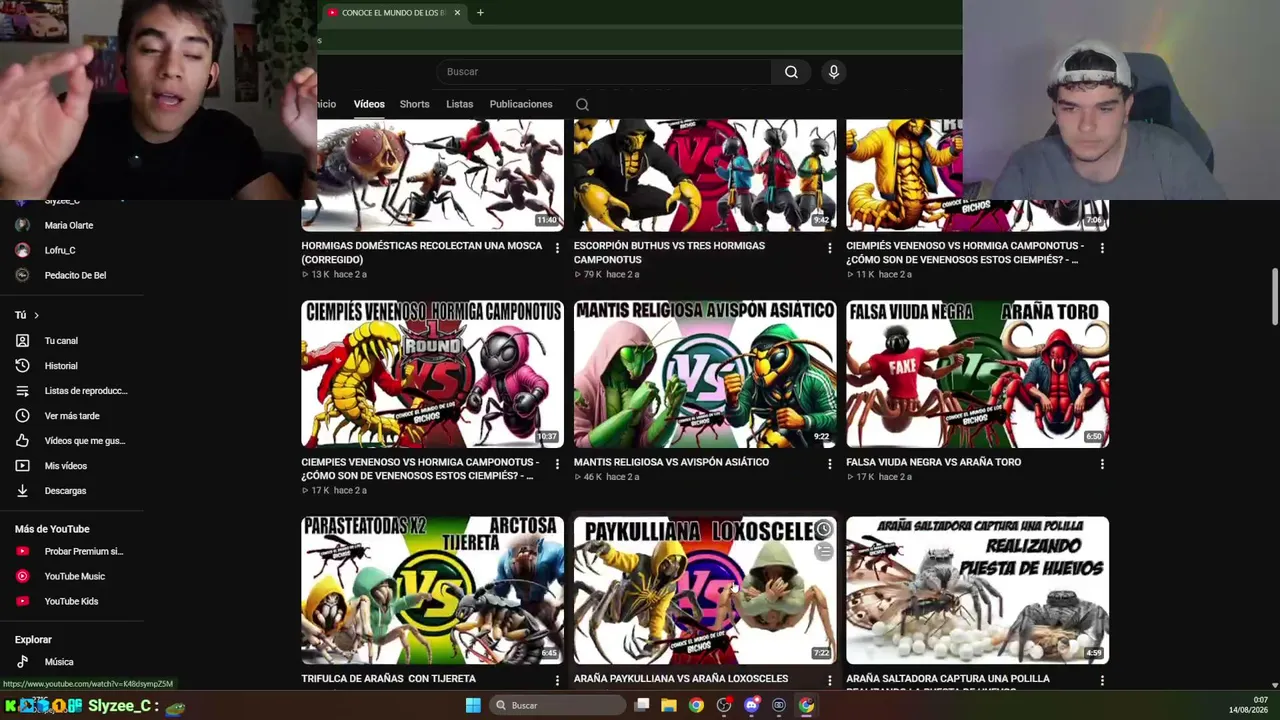Click the Más de YouTube heading
The height and width of the screenshot is (720, 1280).
pos(52,529)
